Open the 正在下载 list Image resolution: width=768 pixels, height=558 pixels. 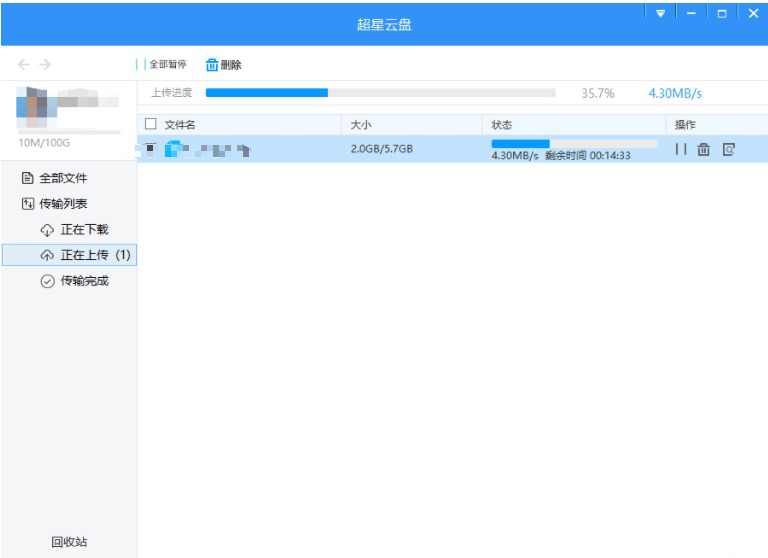pyautogui.click(x=74, y=229)
